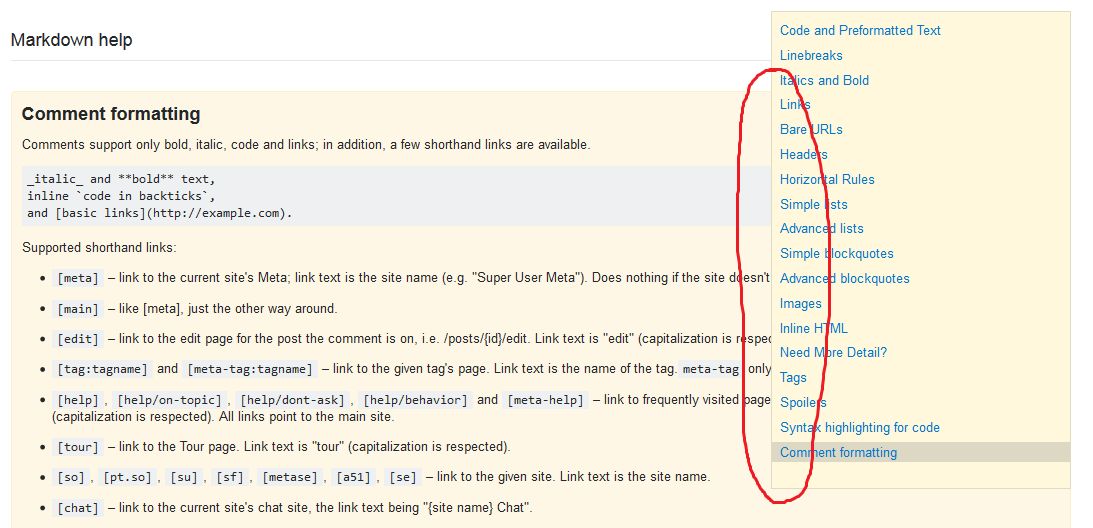Open Advanced lists section
The image size is (1093, 528).
coord(821,229)
